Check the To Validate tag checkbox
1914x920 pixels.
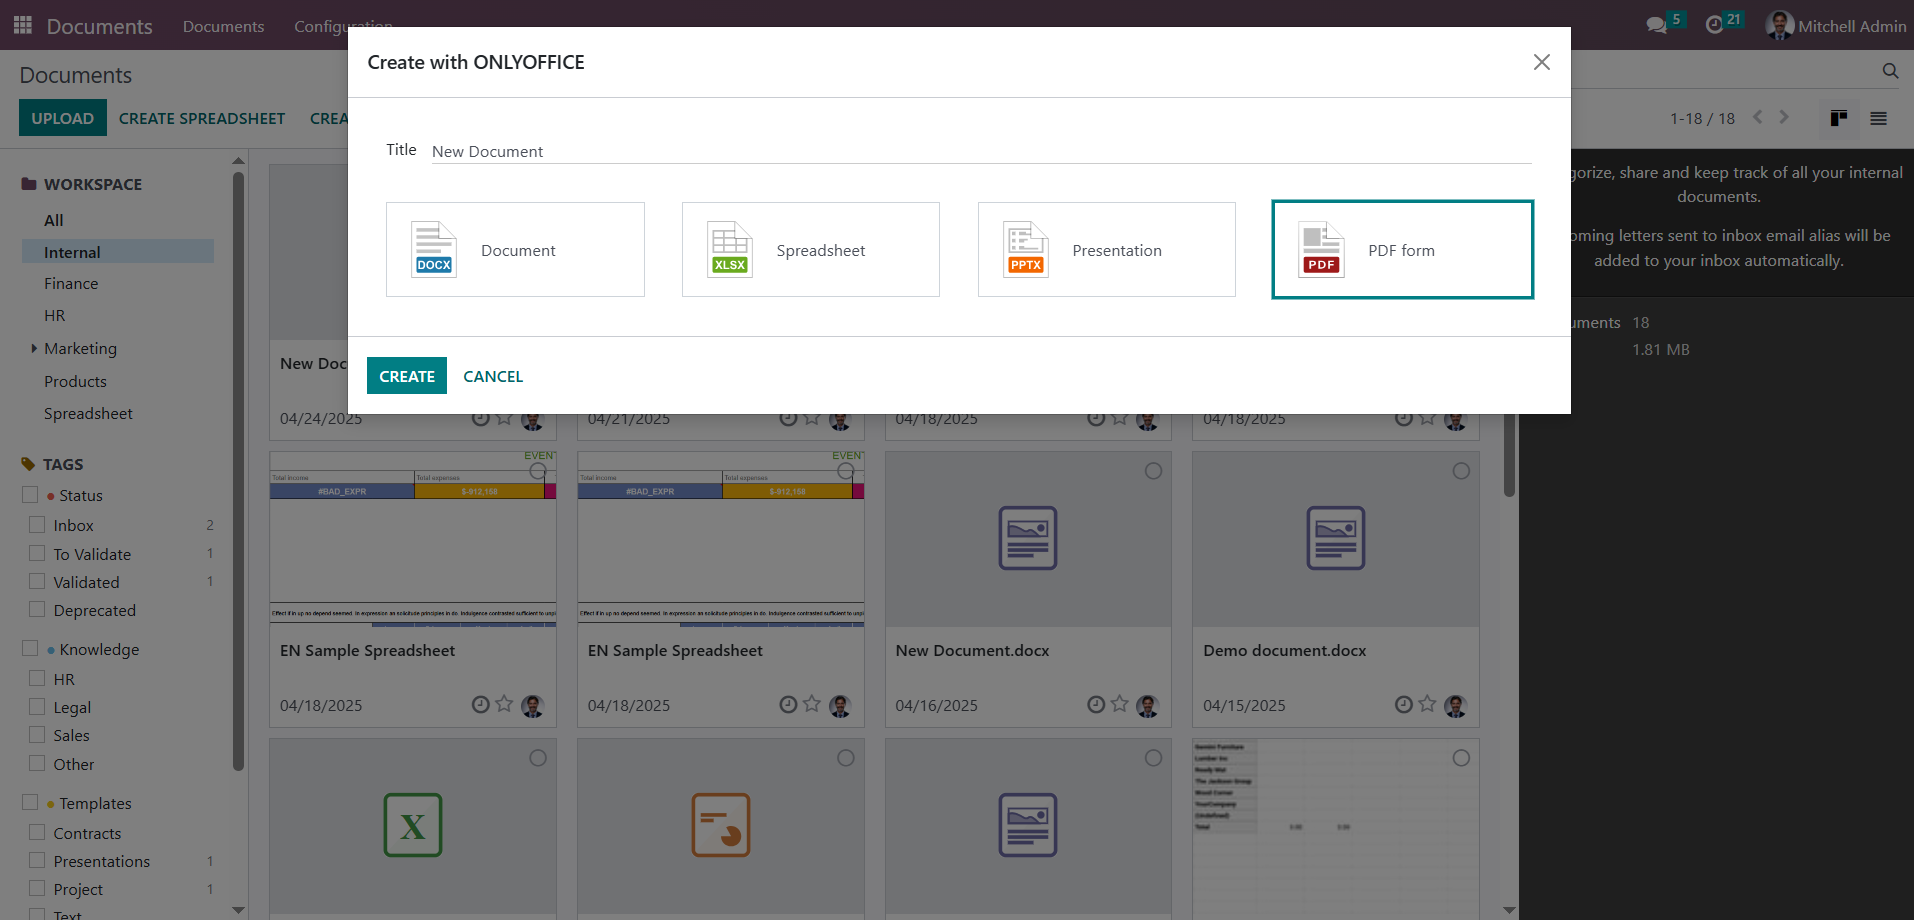point(37,553)
